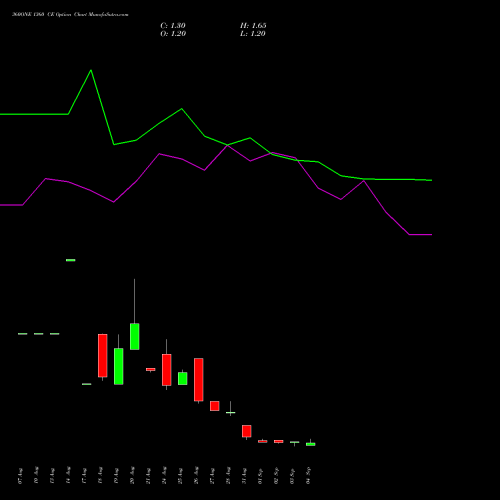Click the close value 'C: 1.30'

173,26
